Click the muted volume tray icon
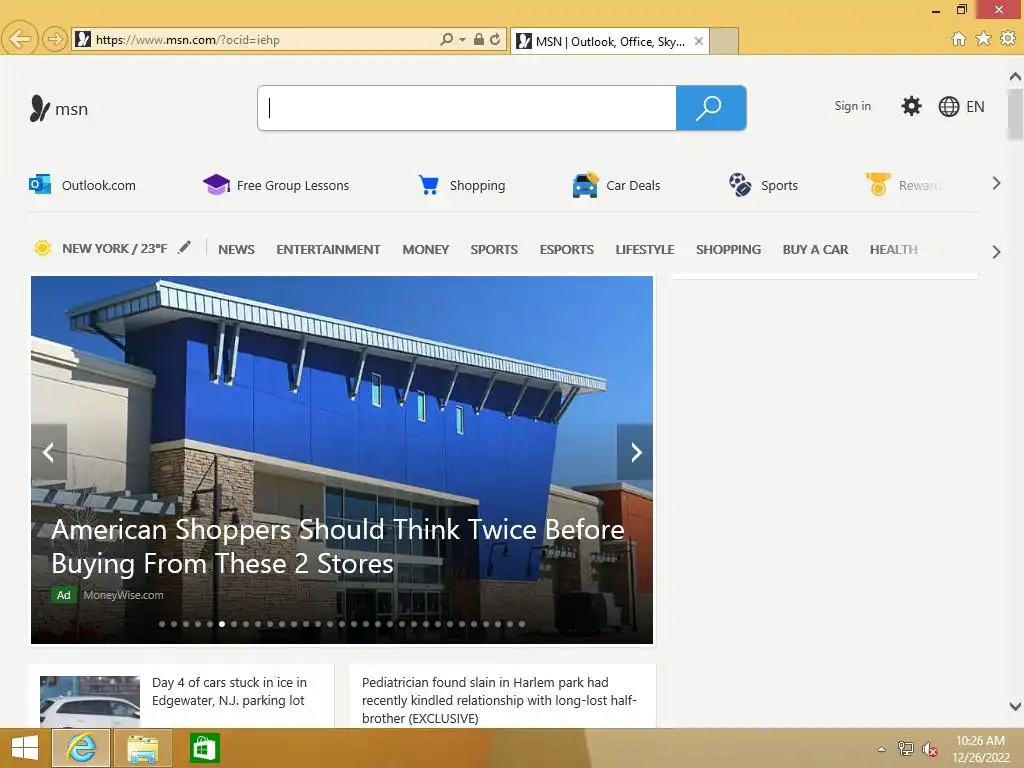The height and width of the screenshot is (768, 1024). point(930,749)
